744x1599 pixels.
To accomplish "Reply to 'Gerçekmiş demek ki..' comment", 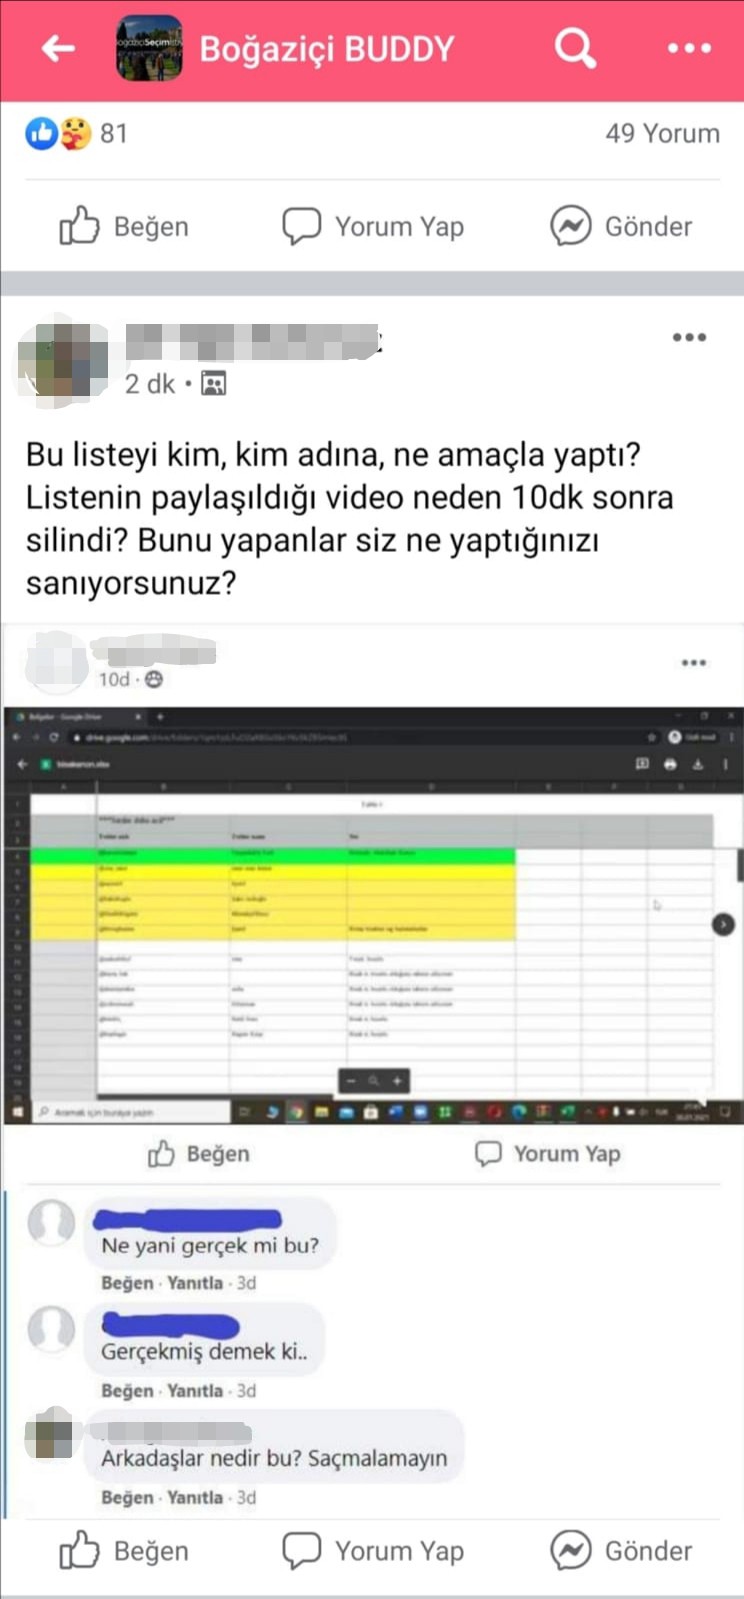I will (195, 1391).
